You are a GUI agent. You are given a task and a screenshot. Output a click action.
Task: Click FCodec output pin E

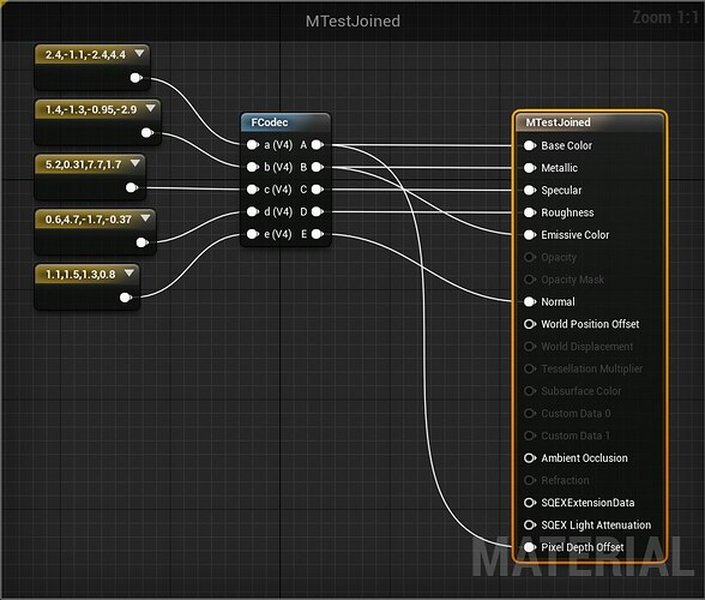click(x=317, y=234)
